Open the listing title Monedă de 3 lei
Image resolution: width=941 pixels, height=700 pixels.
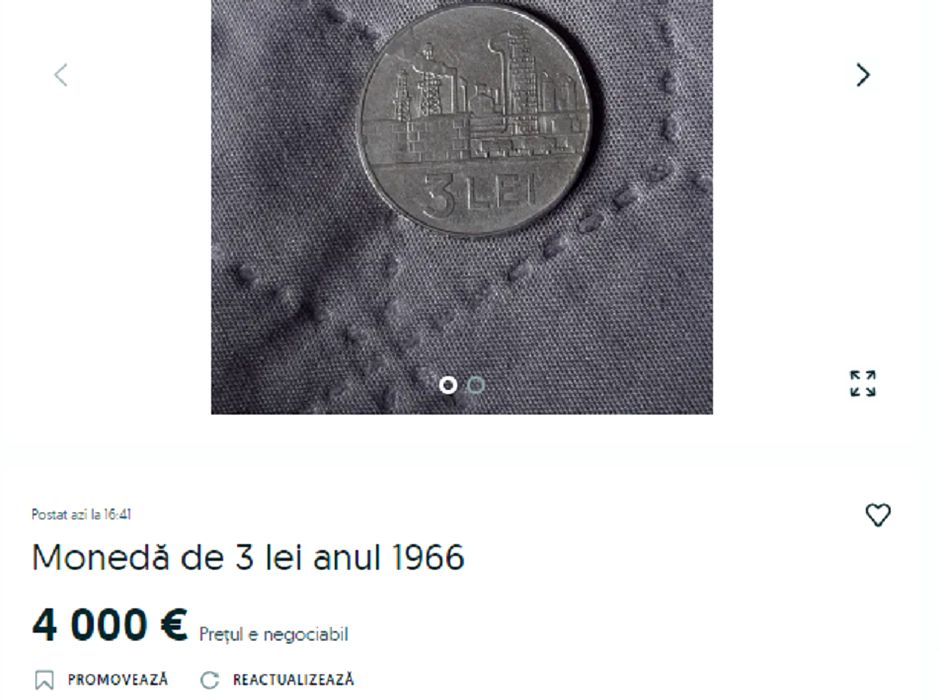[x=248, y=557]
